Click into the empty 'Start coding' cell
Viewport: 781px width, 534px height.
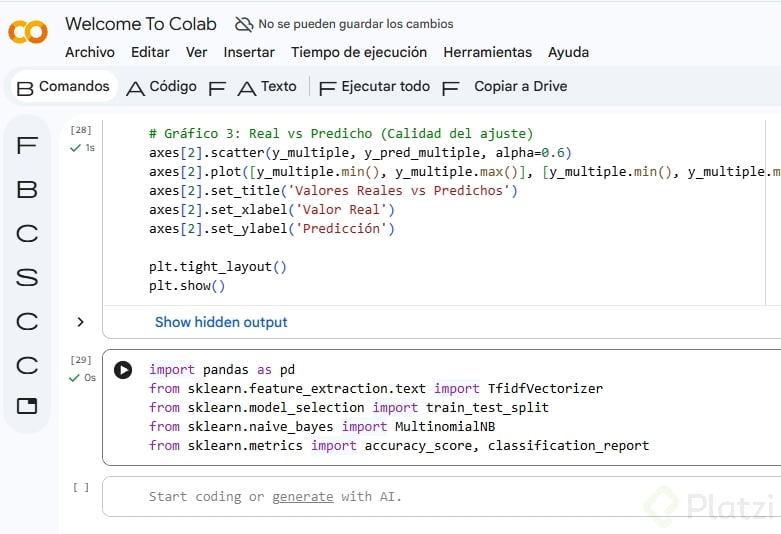point(500,496)
